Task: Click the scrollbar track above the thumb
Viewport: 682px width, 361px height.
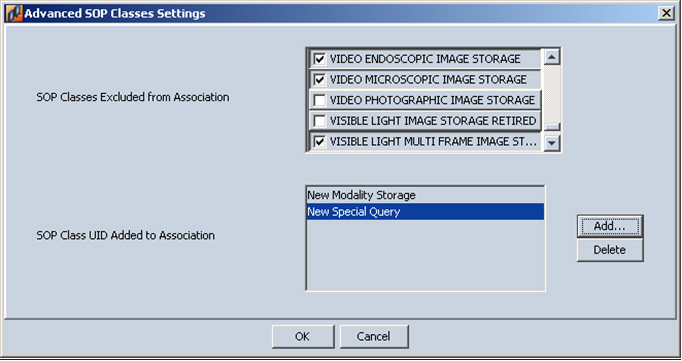Action: (x=552, y=94)
